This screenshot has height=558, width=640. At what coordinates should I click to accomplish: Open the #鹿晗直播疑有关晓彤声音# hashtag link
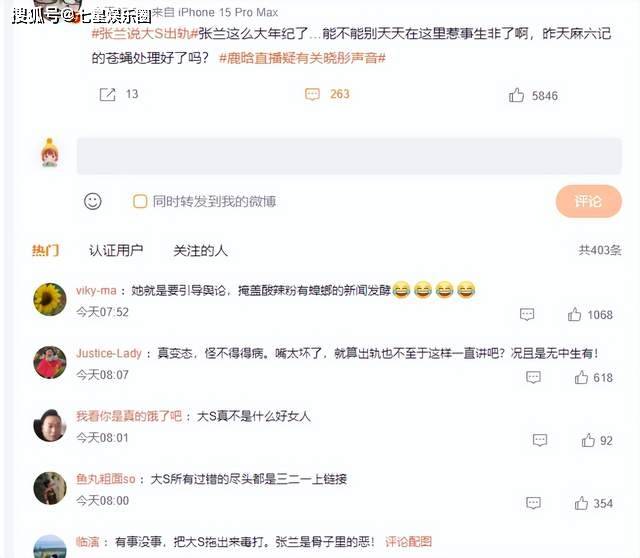(302, 58)
